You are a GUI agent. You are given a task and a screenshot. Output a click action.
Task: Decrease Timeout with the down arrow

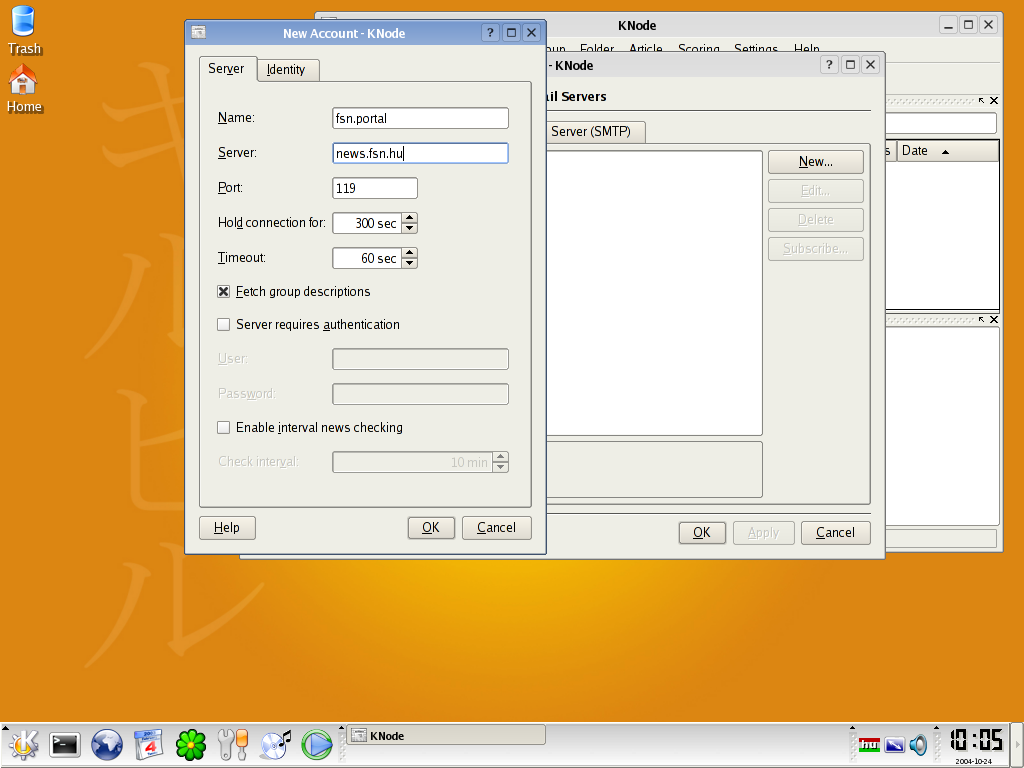click(409, 263)
